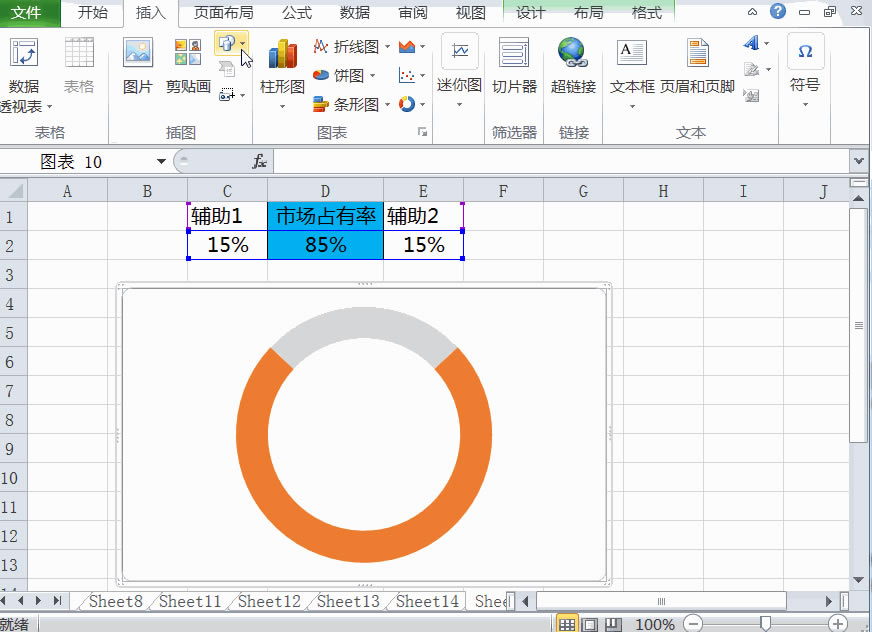Expand the 饼图 dropdown arrow
Viewport: 872px width, 632px height.
372,75
